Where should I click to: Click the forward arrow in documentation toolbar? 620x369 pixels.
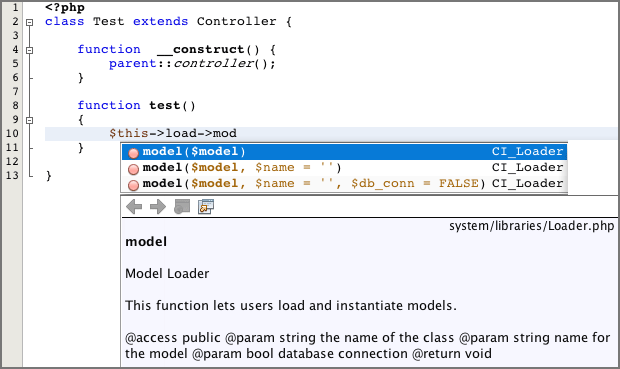158,206
